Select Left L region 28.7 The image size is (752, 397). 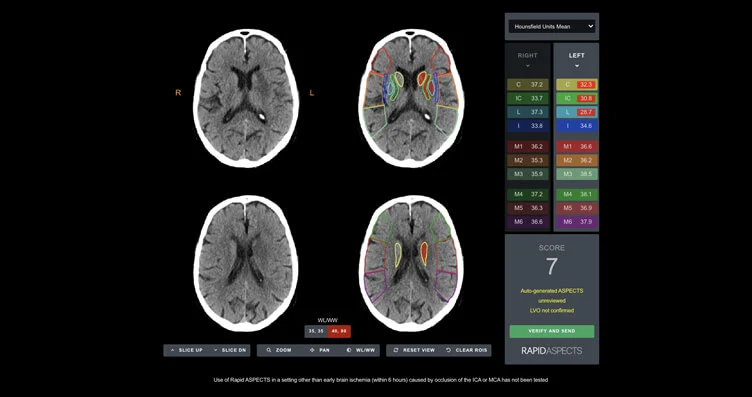577,113
